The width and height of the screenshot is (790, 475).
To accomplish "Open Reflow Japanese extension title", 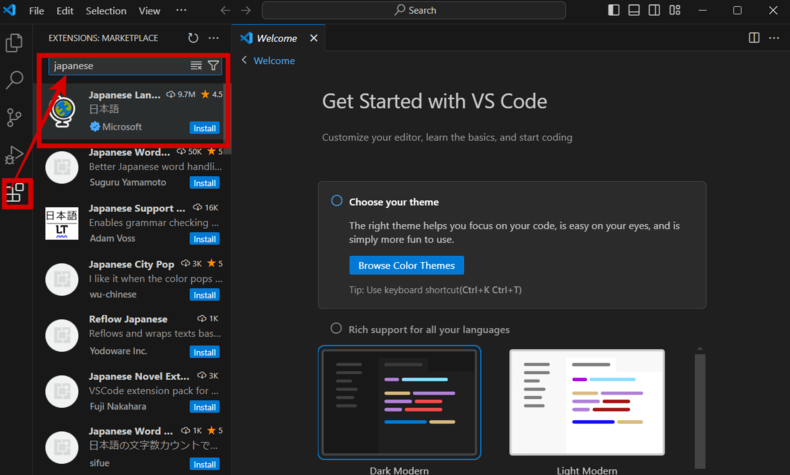I will click(x=128, y=319).
